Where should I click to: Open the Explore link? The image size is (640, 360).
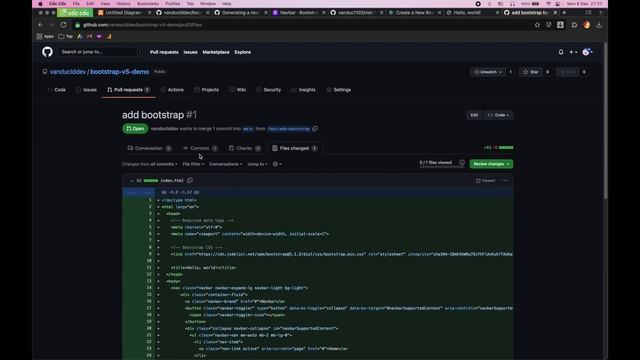coord(242,52)
